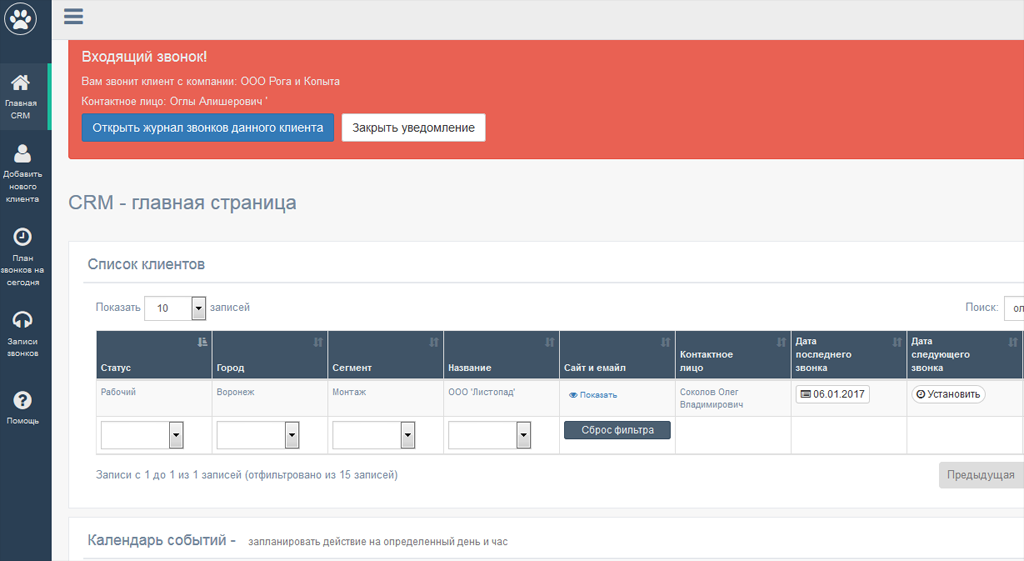Image resolution: width=1024 pixels, height=561 pixels.
Task: Click the company line ООО Рога и Копыта
Action: [210, 82]
